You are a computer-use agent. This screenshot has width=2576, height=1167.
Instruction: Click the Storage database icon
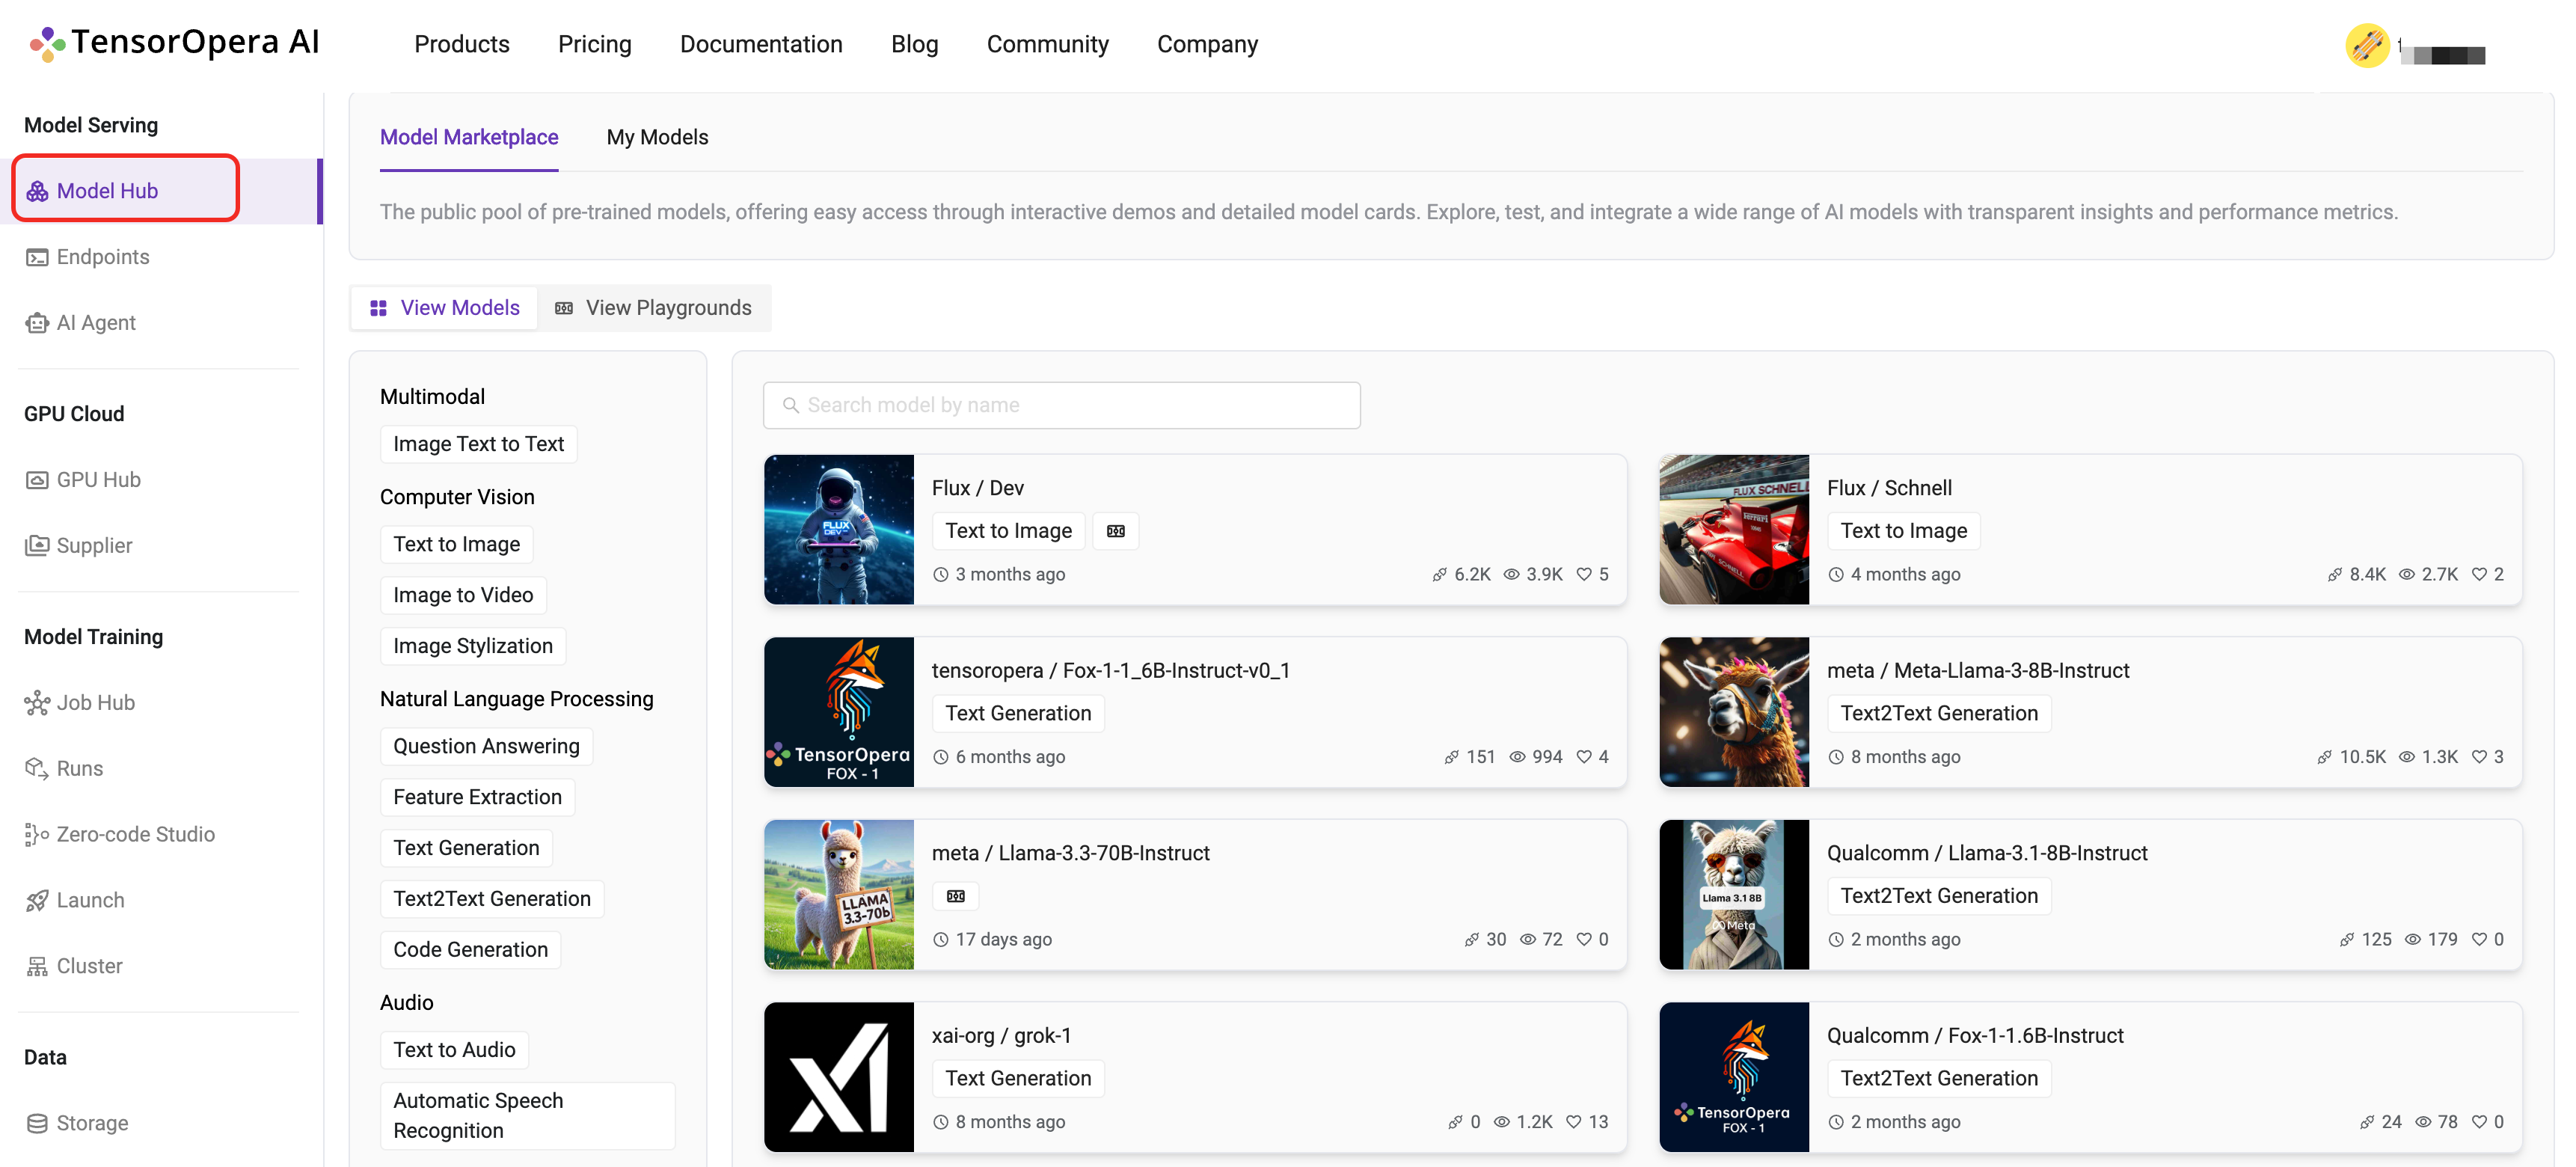click(37, 1123)
